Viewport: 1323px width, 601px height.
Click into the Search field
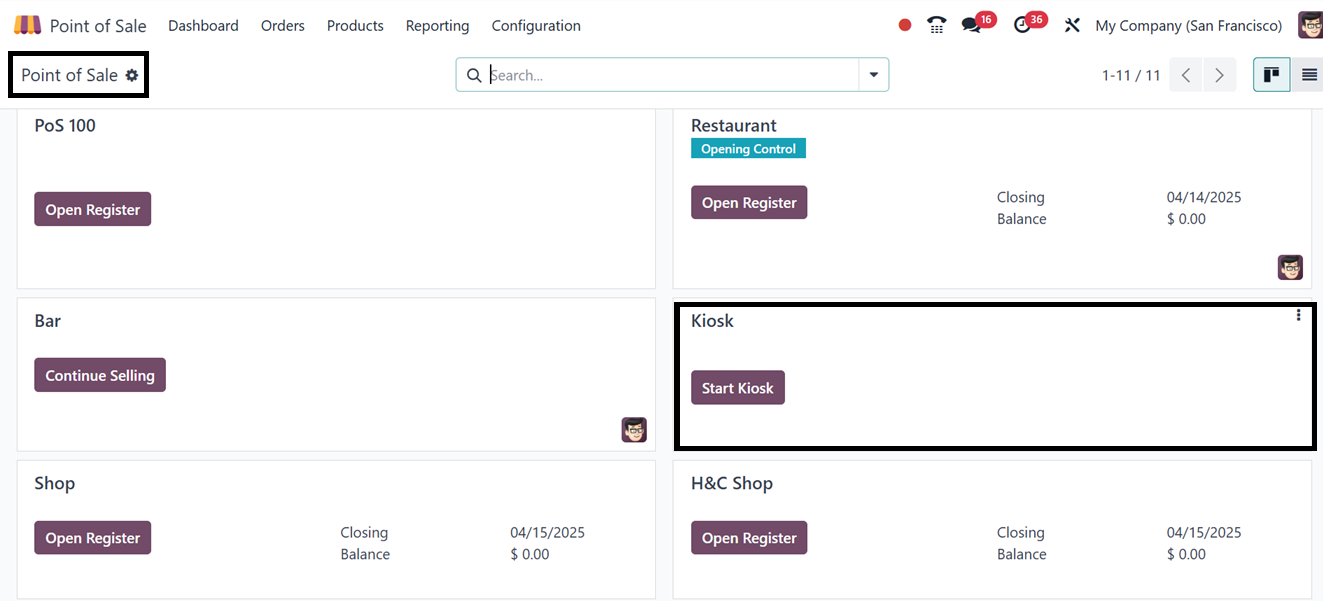pyautogui.click(x=670, y=75)
